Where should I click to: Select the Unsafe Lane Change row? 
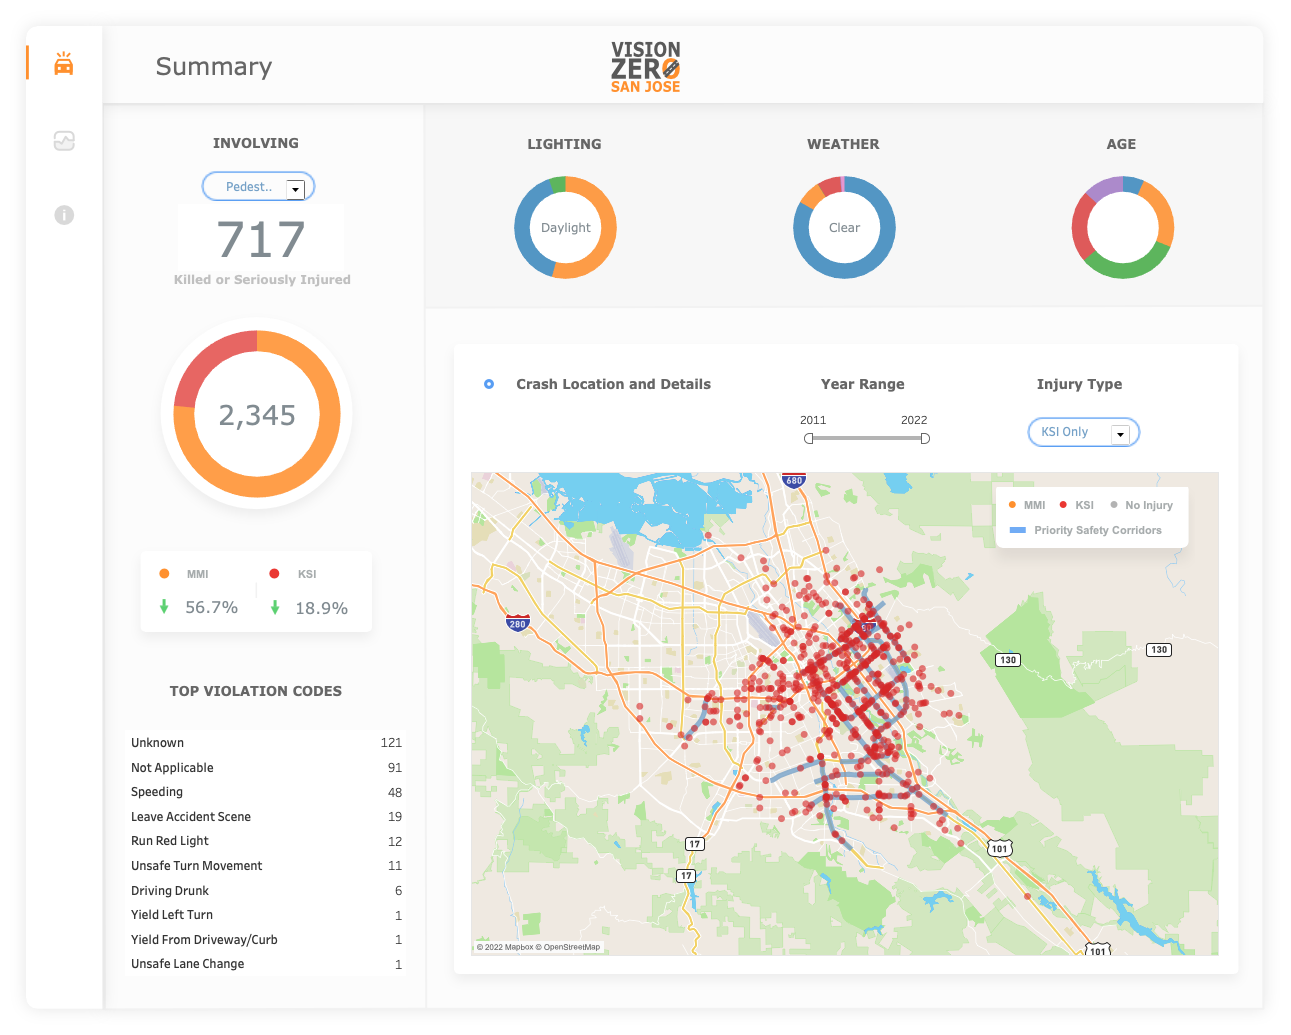[266, 964]
